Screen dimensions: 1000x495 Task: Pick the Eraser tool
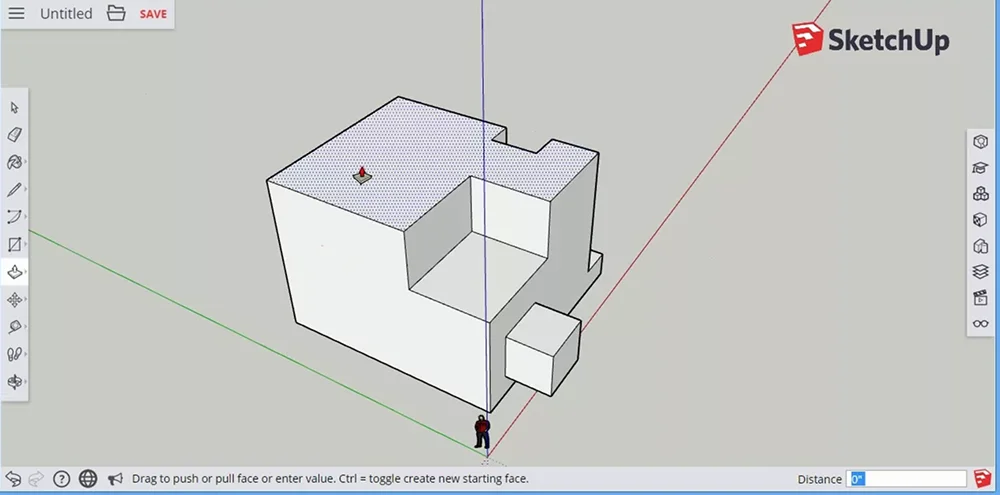coord(14,135)
